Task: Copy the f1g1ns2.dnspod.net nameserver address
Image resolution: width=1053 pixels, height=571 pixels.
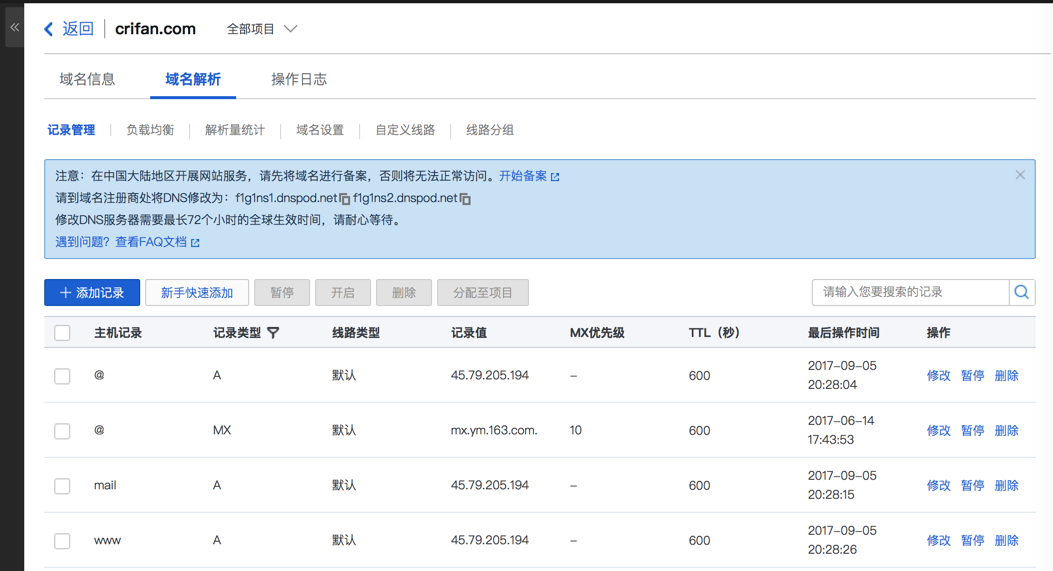Action: click(x=465, y=199)
